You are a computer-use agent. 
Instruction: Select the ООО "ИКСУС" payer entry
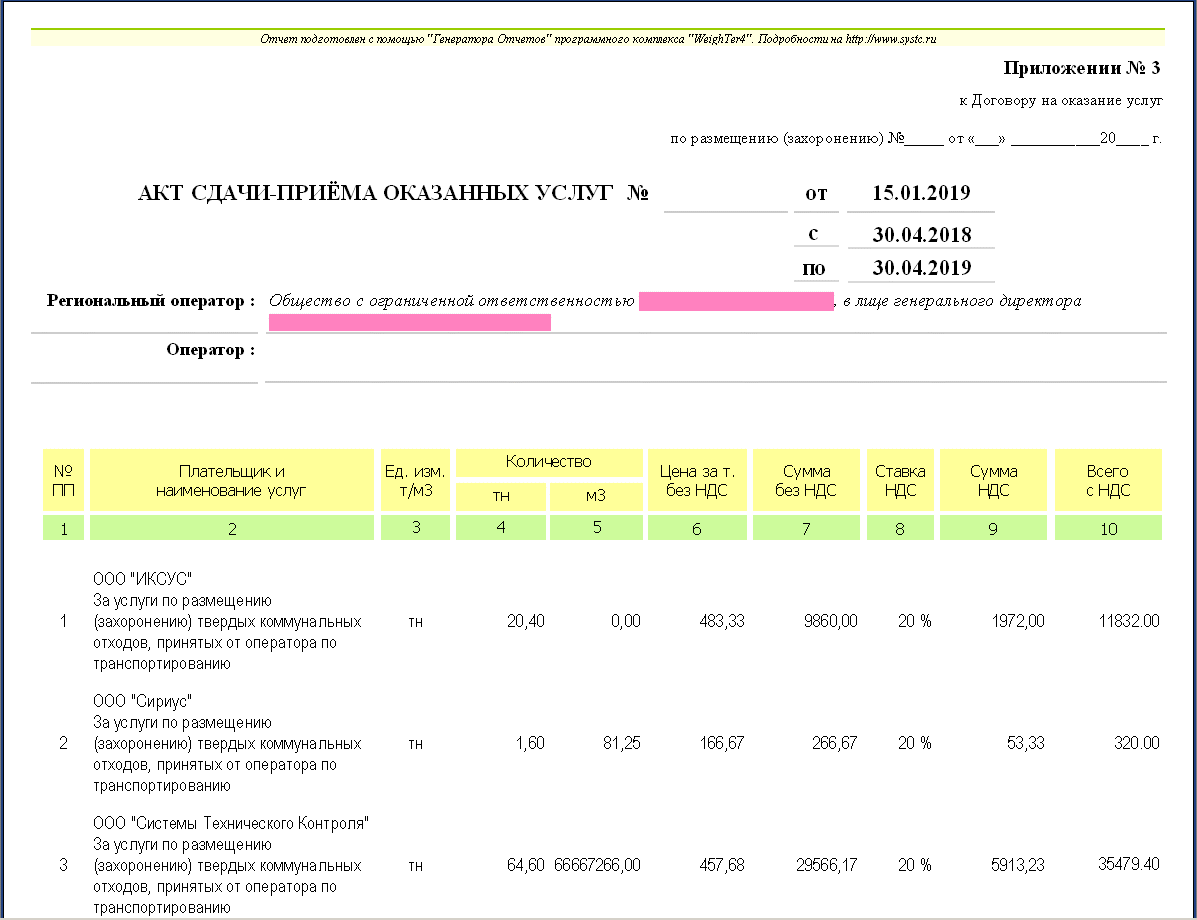(x=141, y=580)
